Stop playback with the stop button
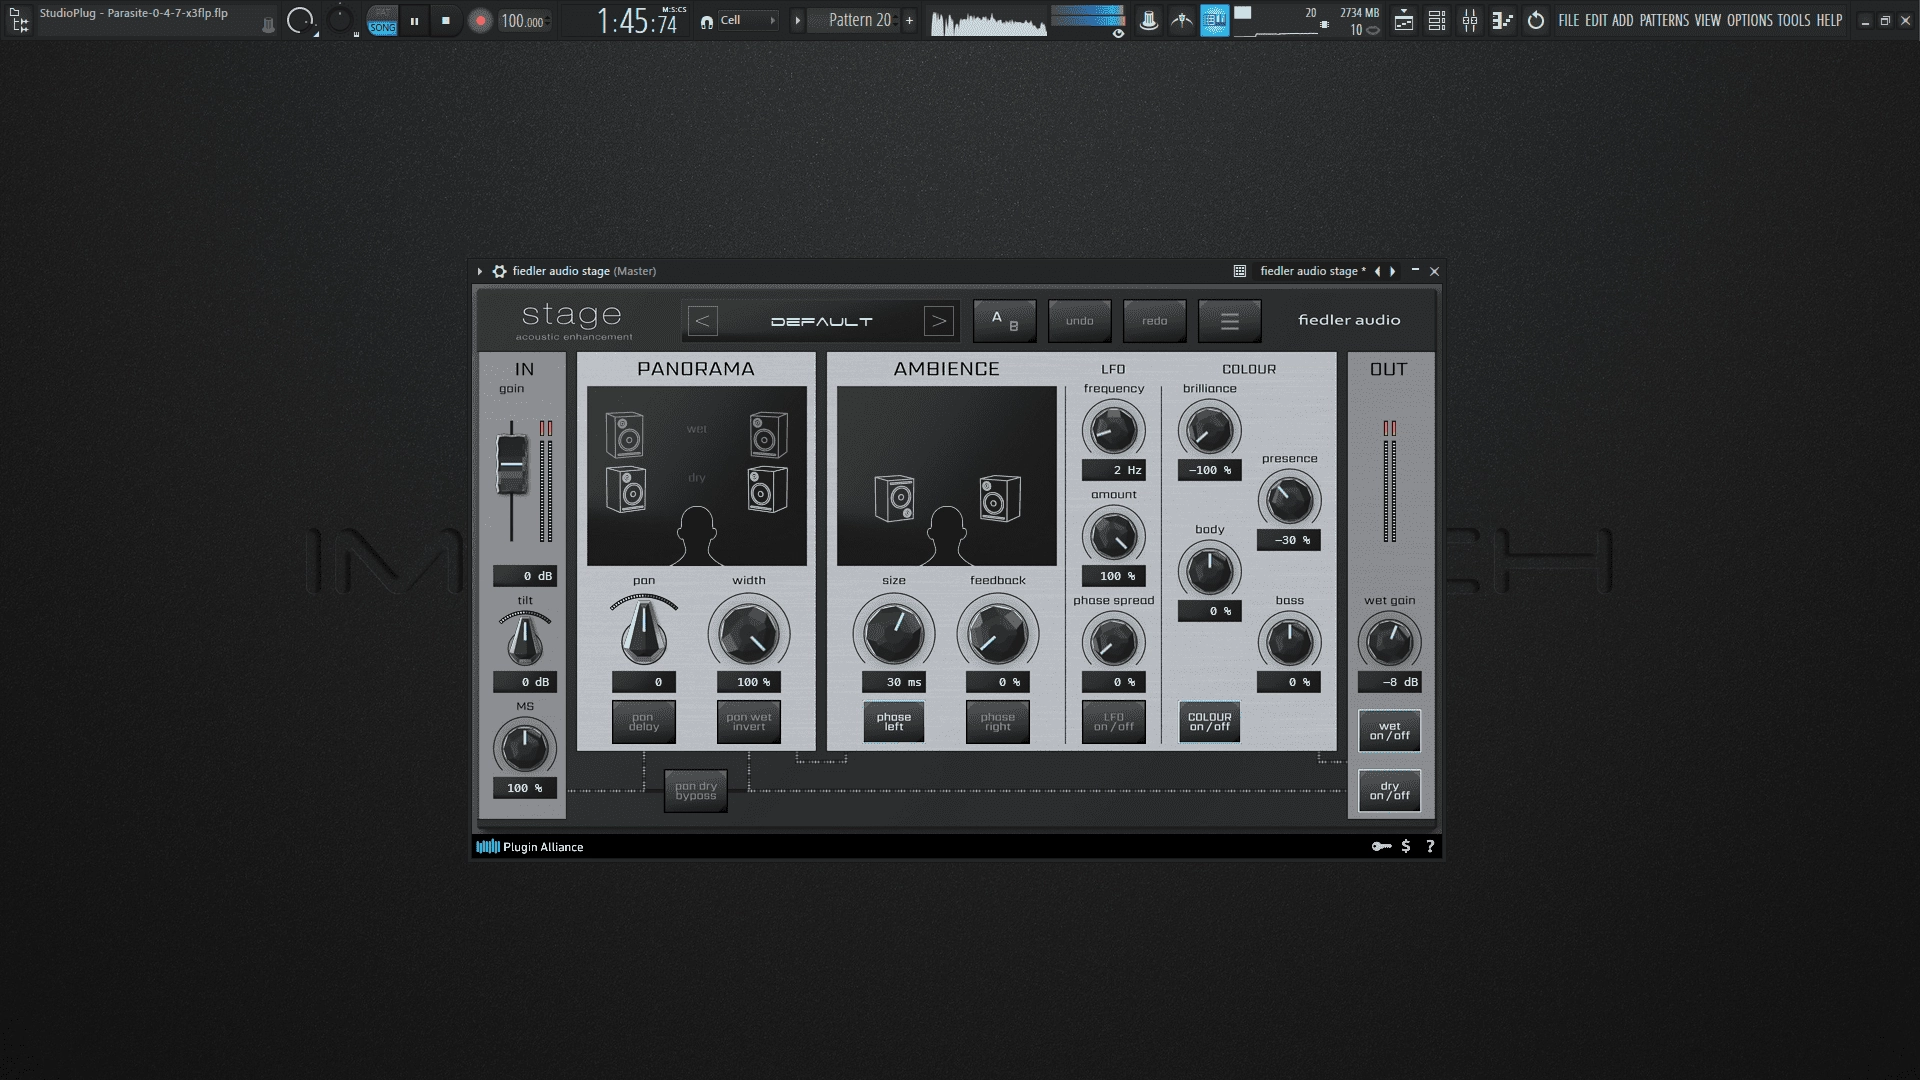The width and height of the screenshot is (1920, 1080). 446,20
